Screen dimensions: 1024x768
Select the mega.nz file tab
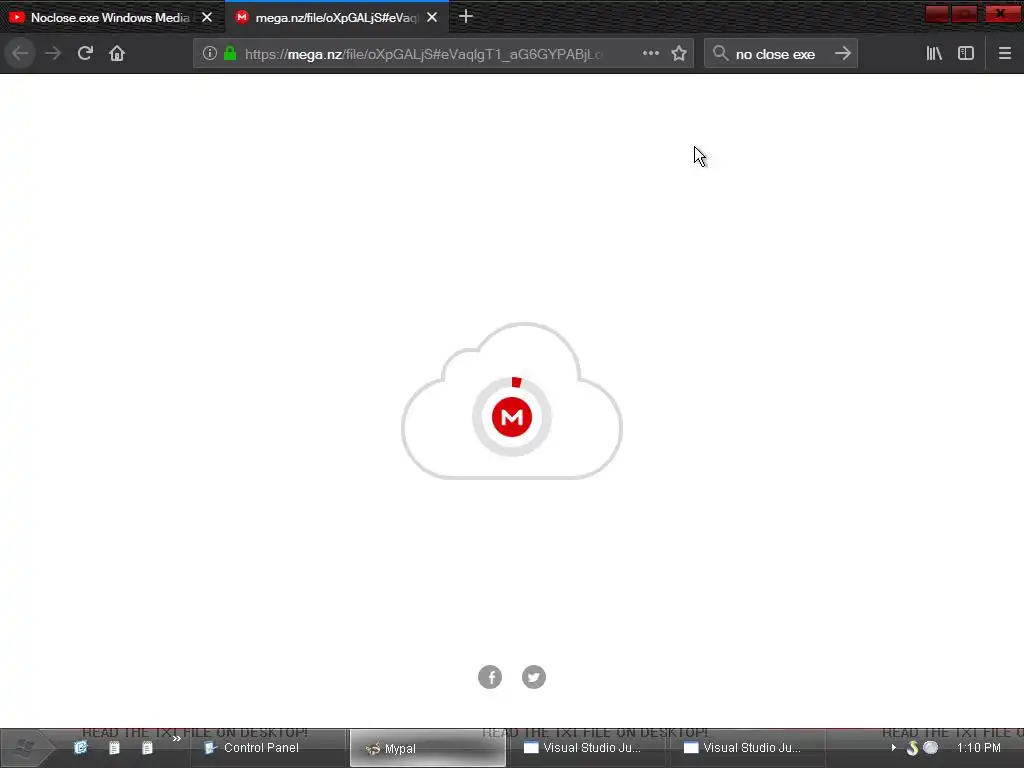336,18
